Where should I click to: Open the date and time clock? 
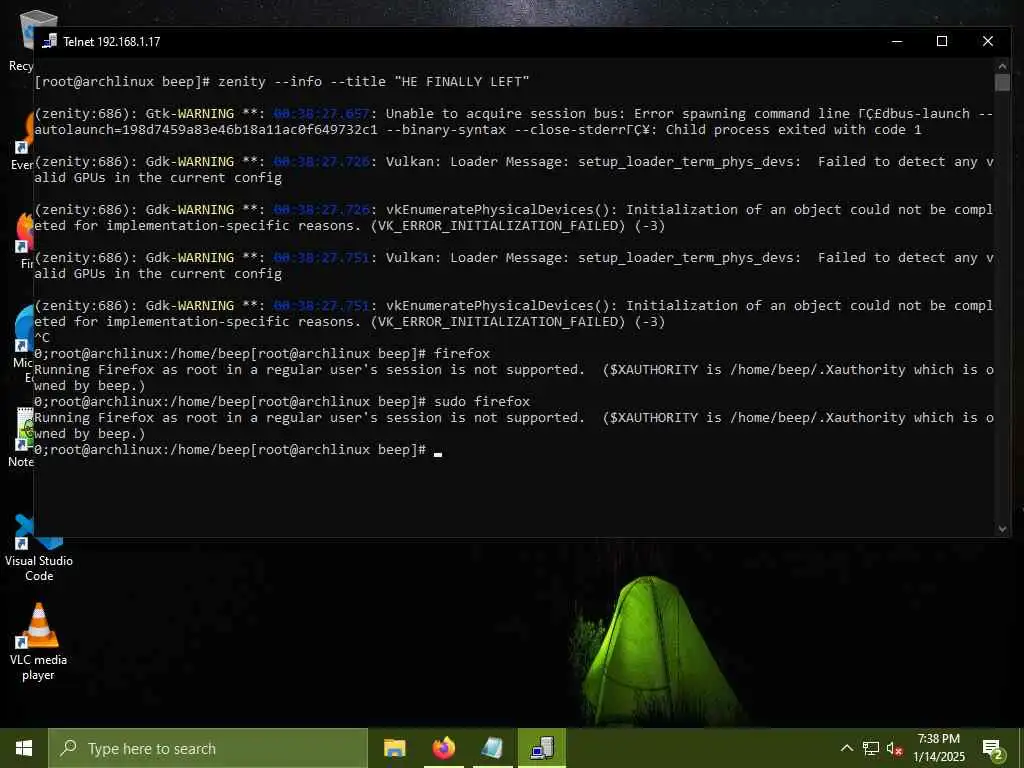pyautogui.click(x=938, y=748)
